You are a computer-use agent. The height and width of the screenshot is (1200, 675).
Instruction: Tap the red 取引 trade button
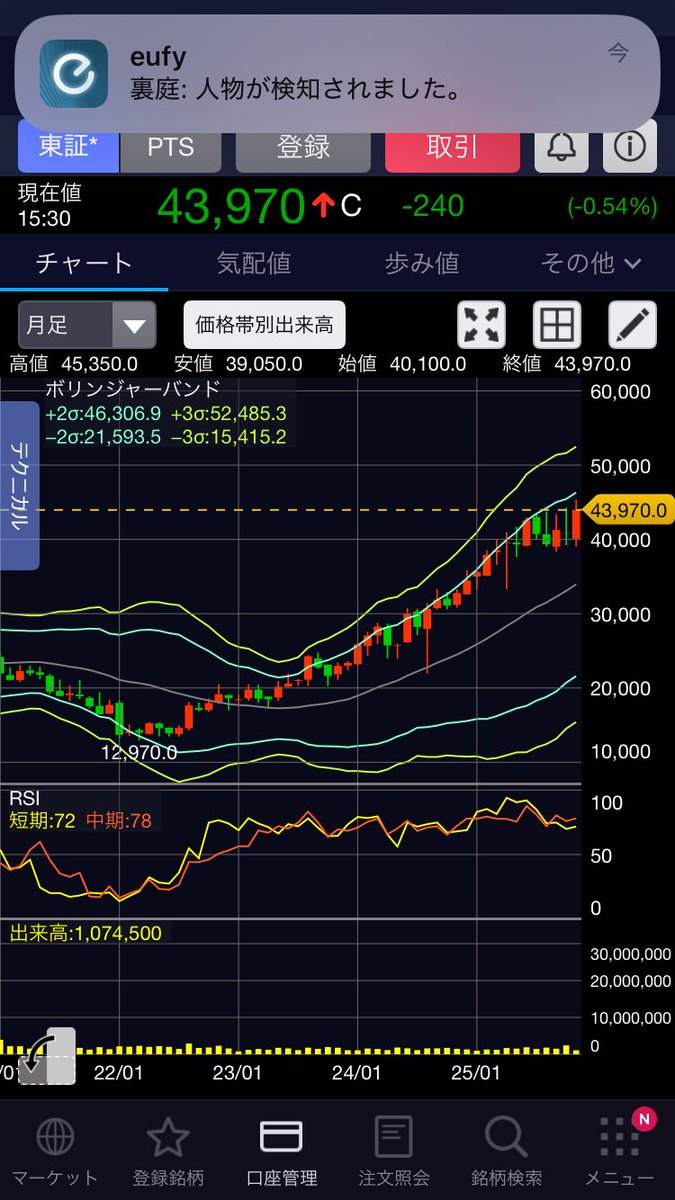click(452, 148)
